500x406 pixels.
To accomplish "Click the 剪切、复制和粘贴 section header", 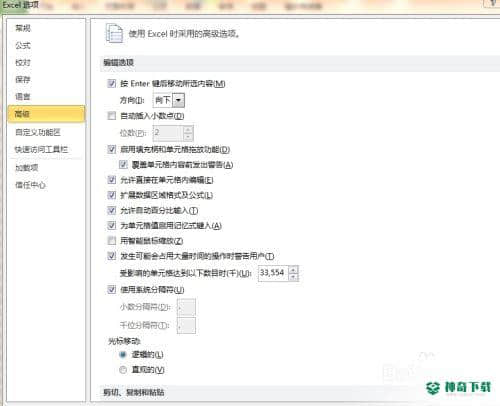I will tap(134, 392).
